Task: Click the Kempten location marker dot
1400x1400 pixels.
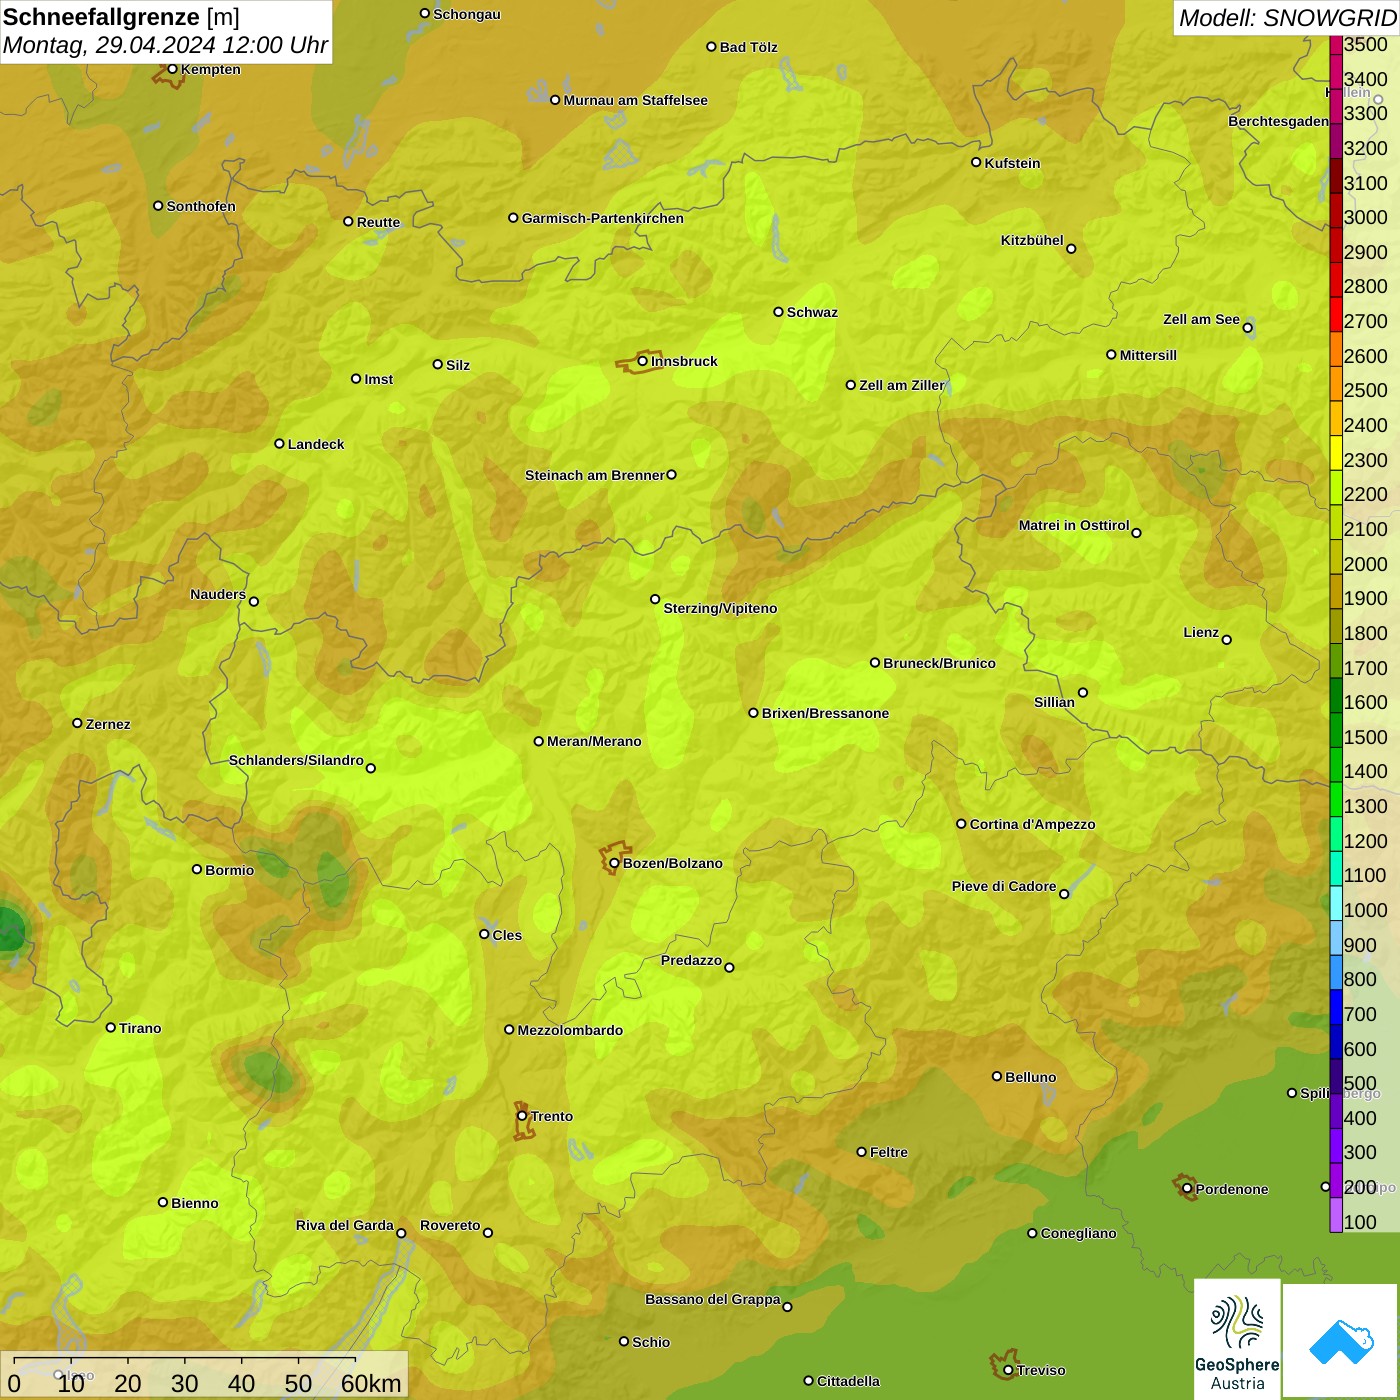Action: pos(172,69)
